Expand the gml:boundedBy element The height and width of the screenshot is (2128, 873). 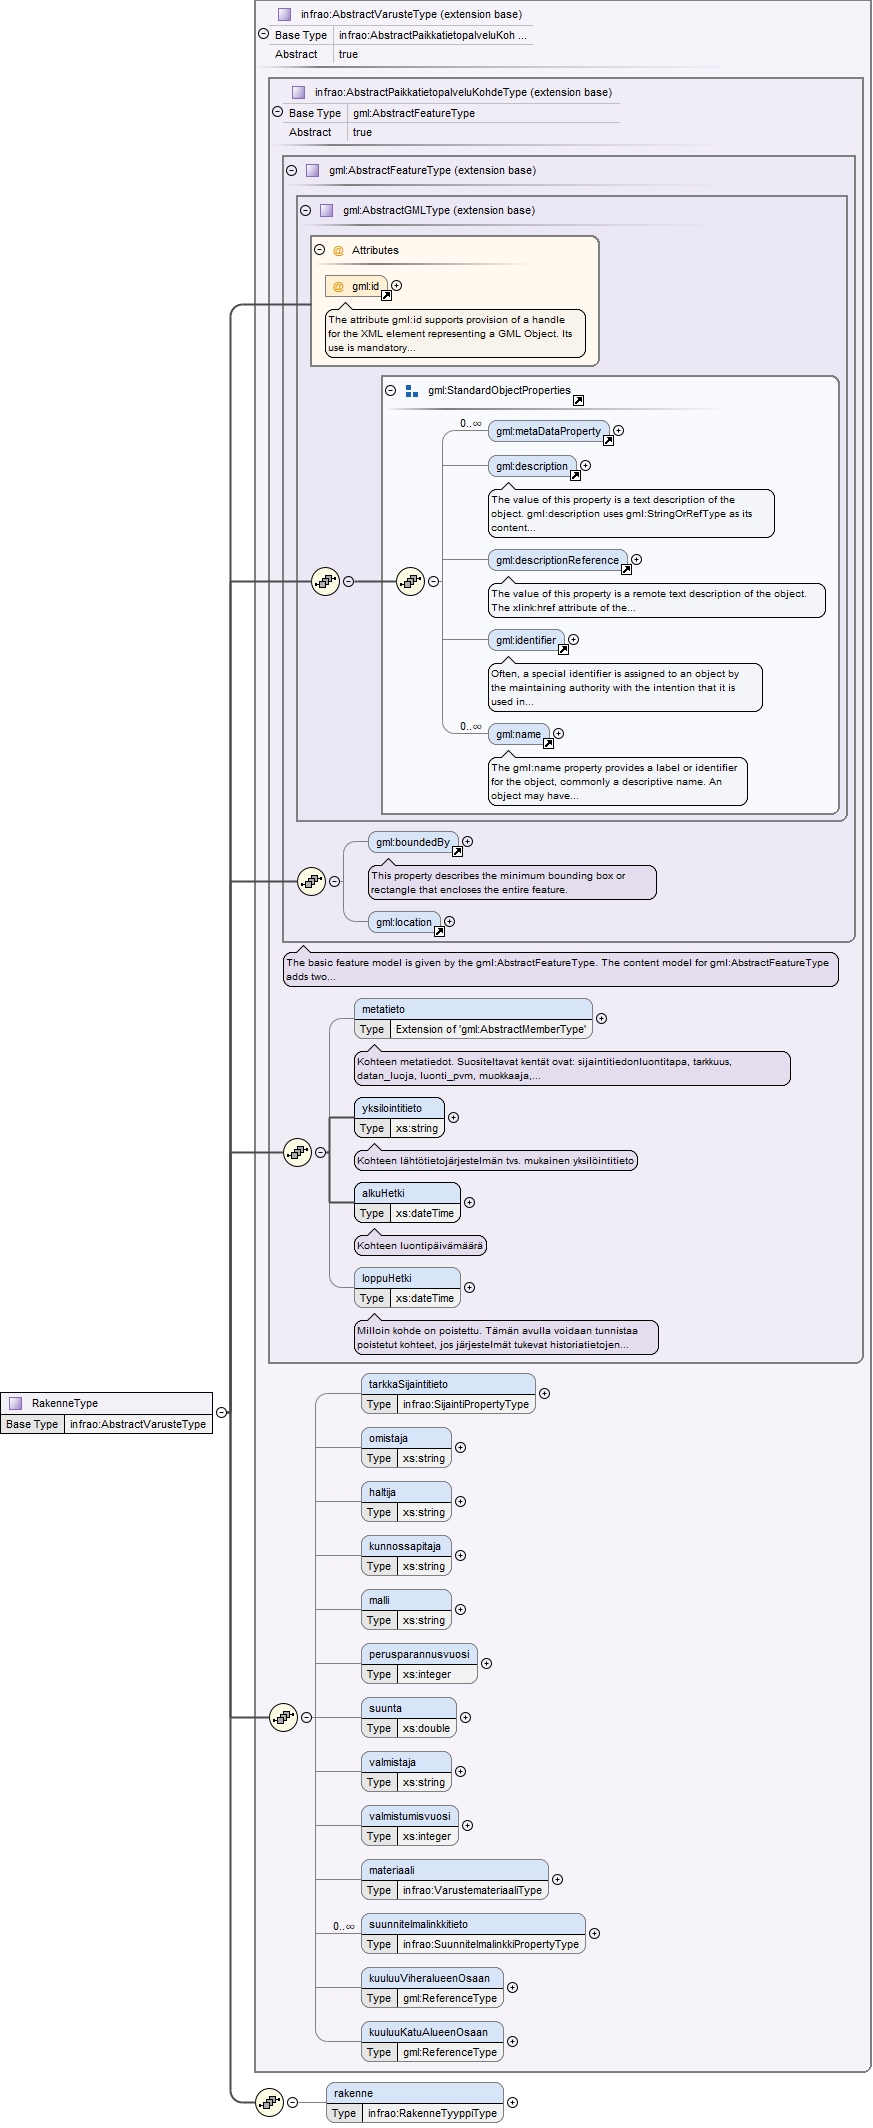coord(468,842)
